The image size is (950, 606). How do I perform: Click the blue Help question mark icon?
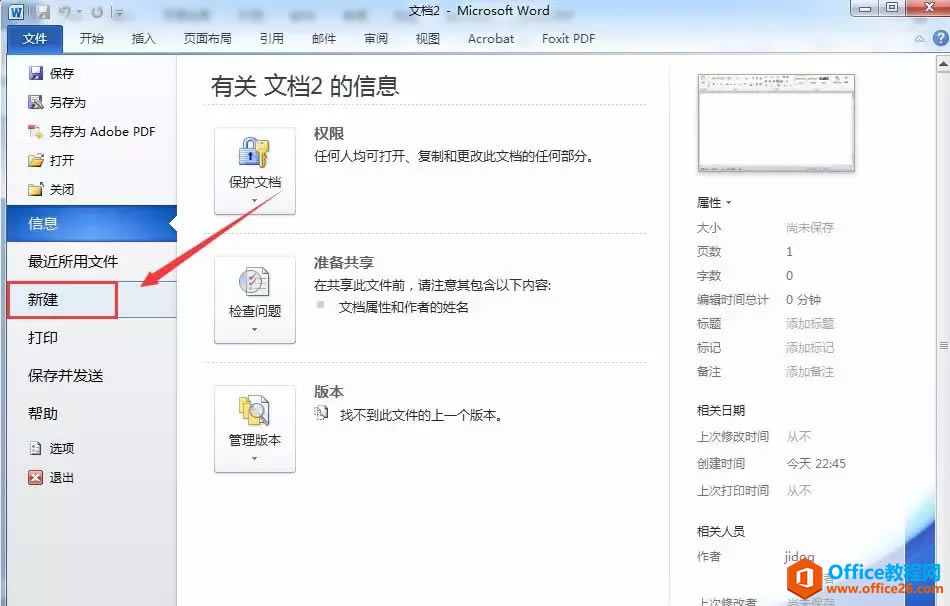point(940,39)
